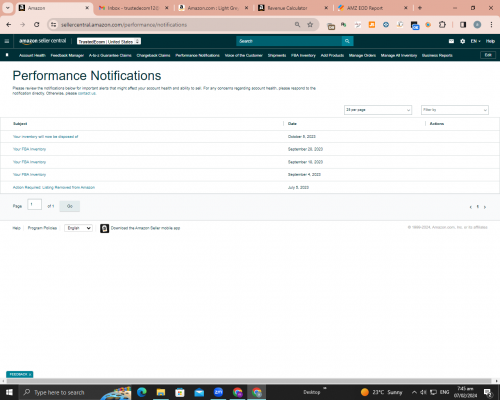Viewport: 500px width, 400px height.
Task: Open the Help link in the header
Action: tap(490, 41)
